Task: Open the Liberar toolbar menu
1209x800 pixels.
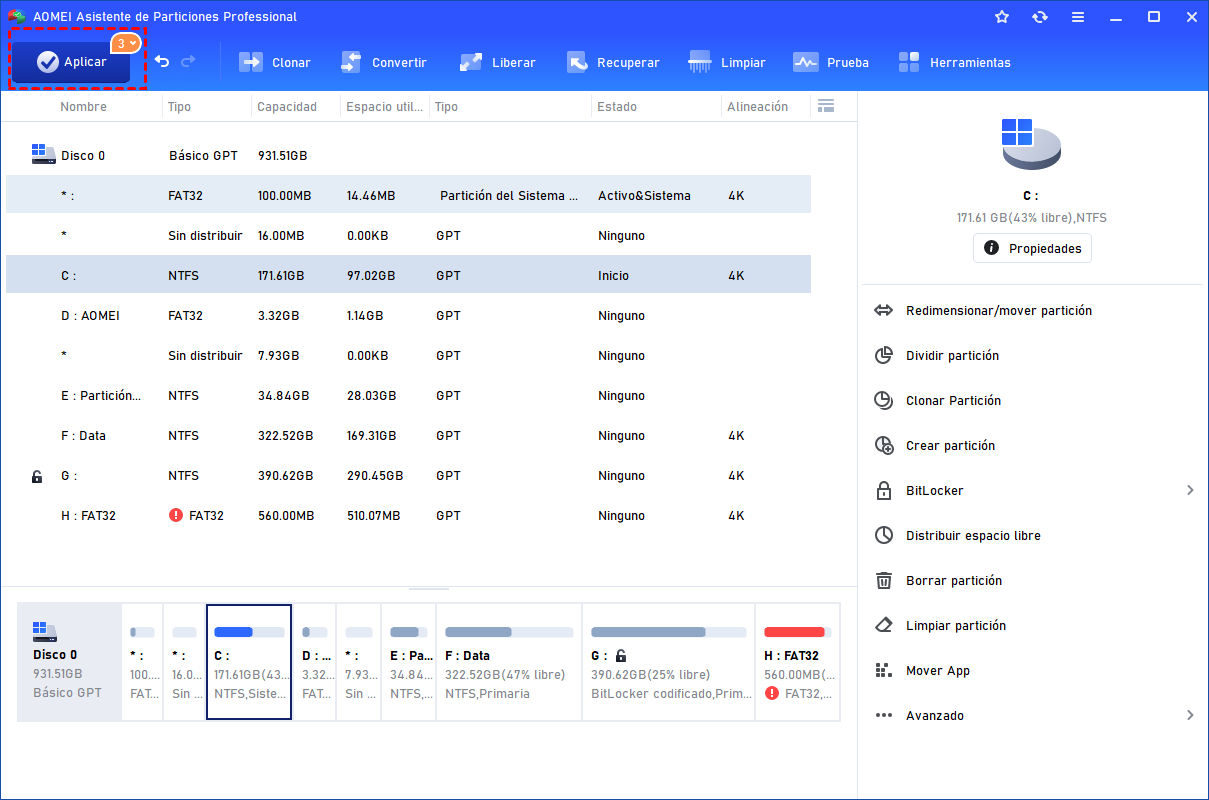Action: click(497, 62)
